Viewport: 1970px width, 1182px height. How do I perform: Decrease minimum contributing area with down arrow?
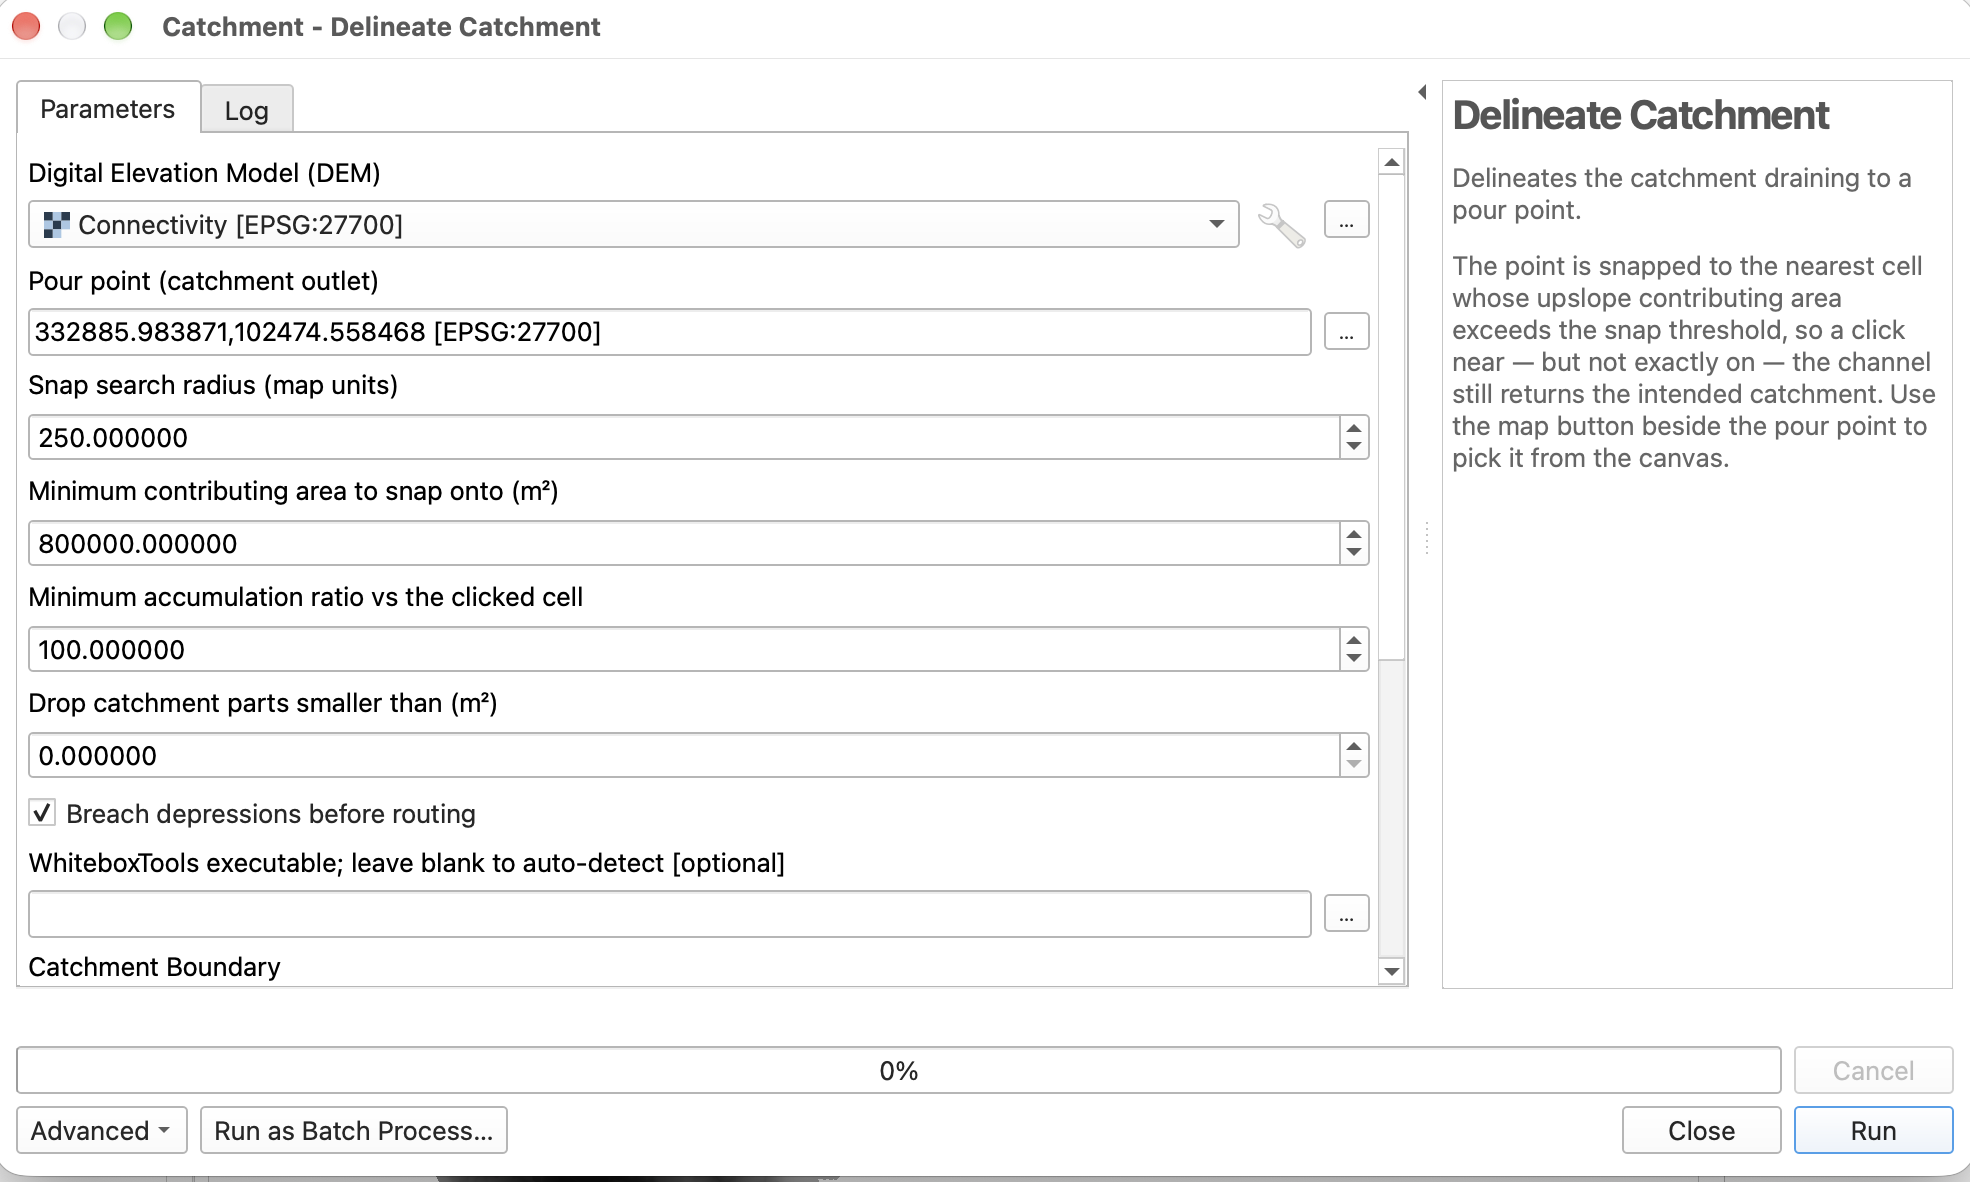(x=1354, y=552)
